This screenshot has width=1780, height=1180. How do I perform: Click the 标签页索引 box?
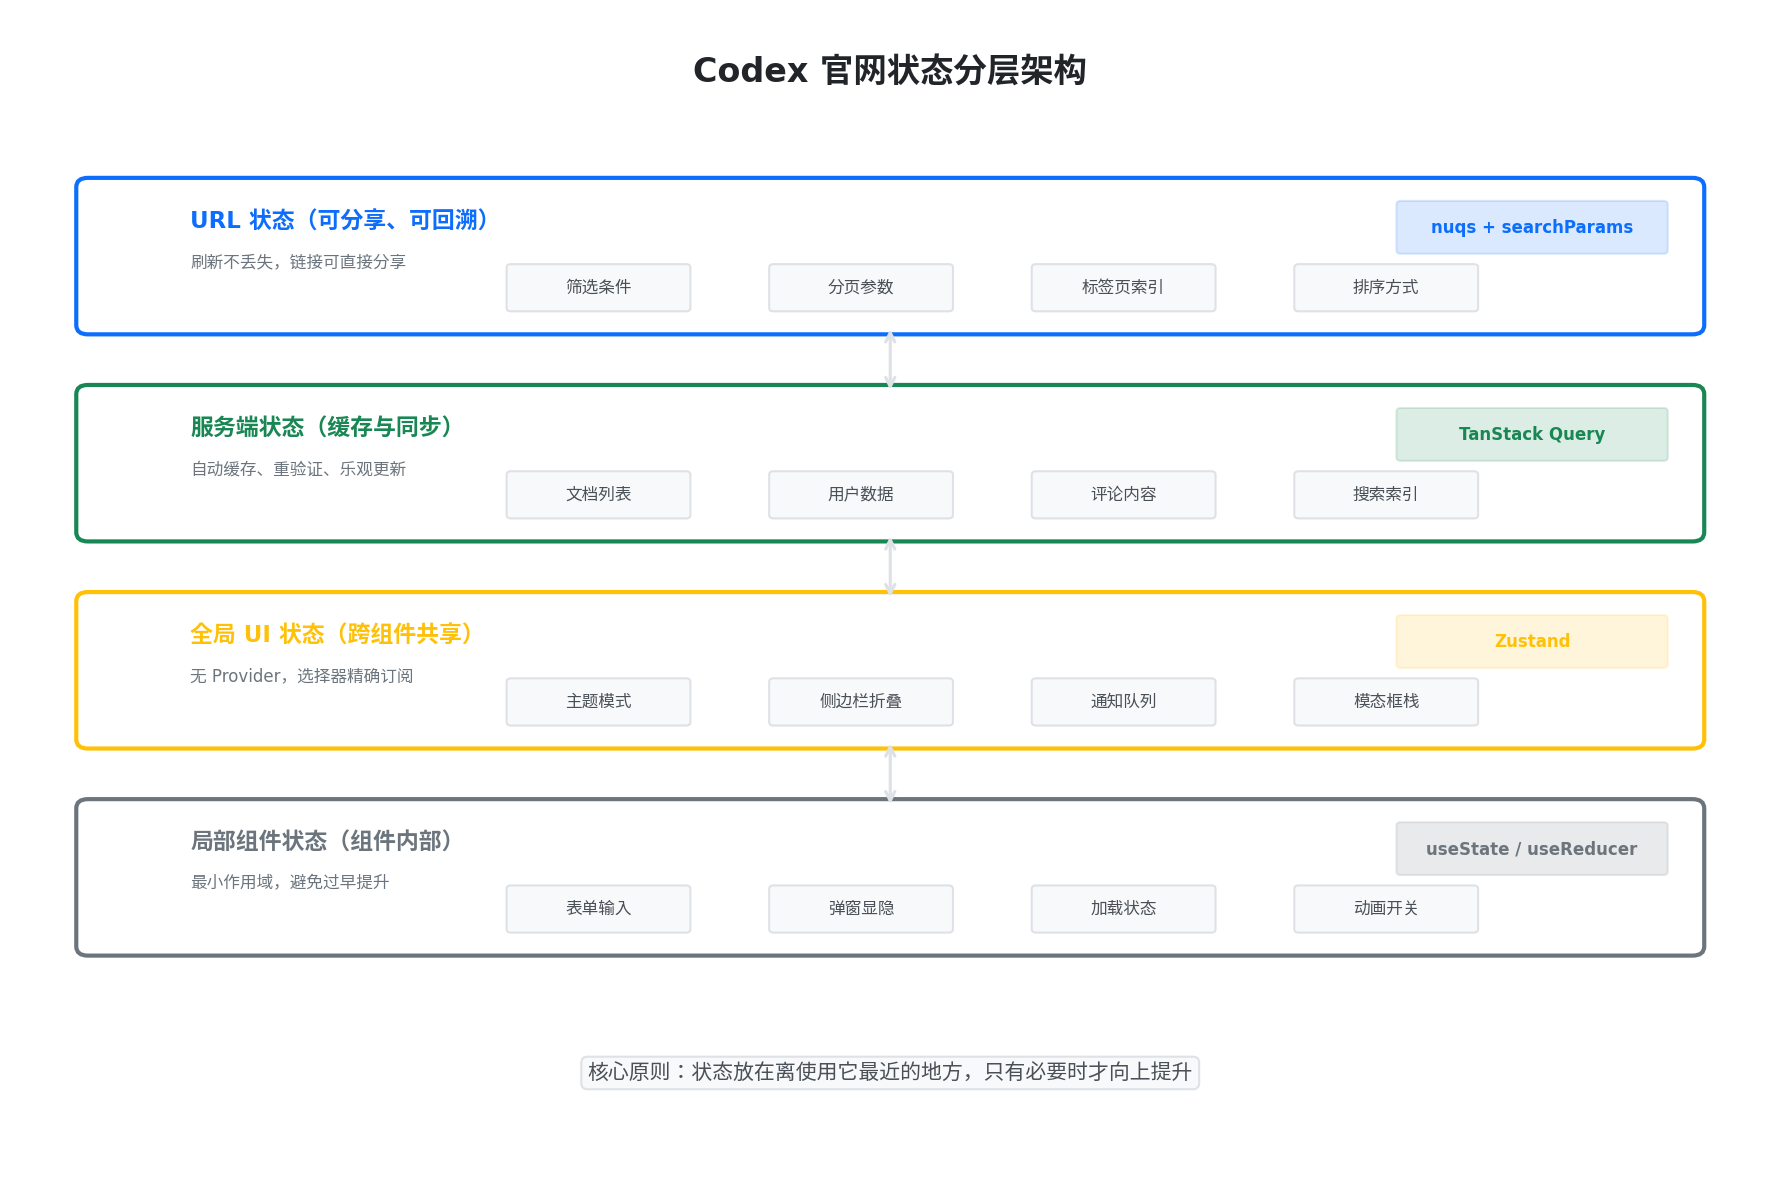(x=1123, y=287)
